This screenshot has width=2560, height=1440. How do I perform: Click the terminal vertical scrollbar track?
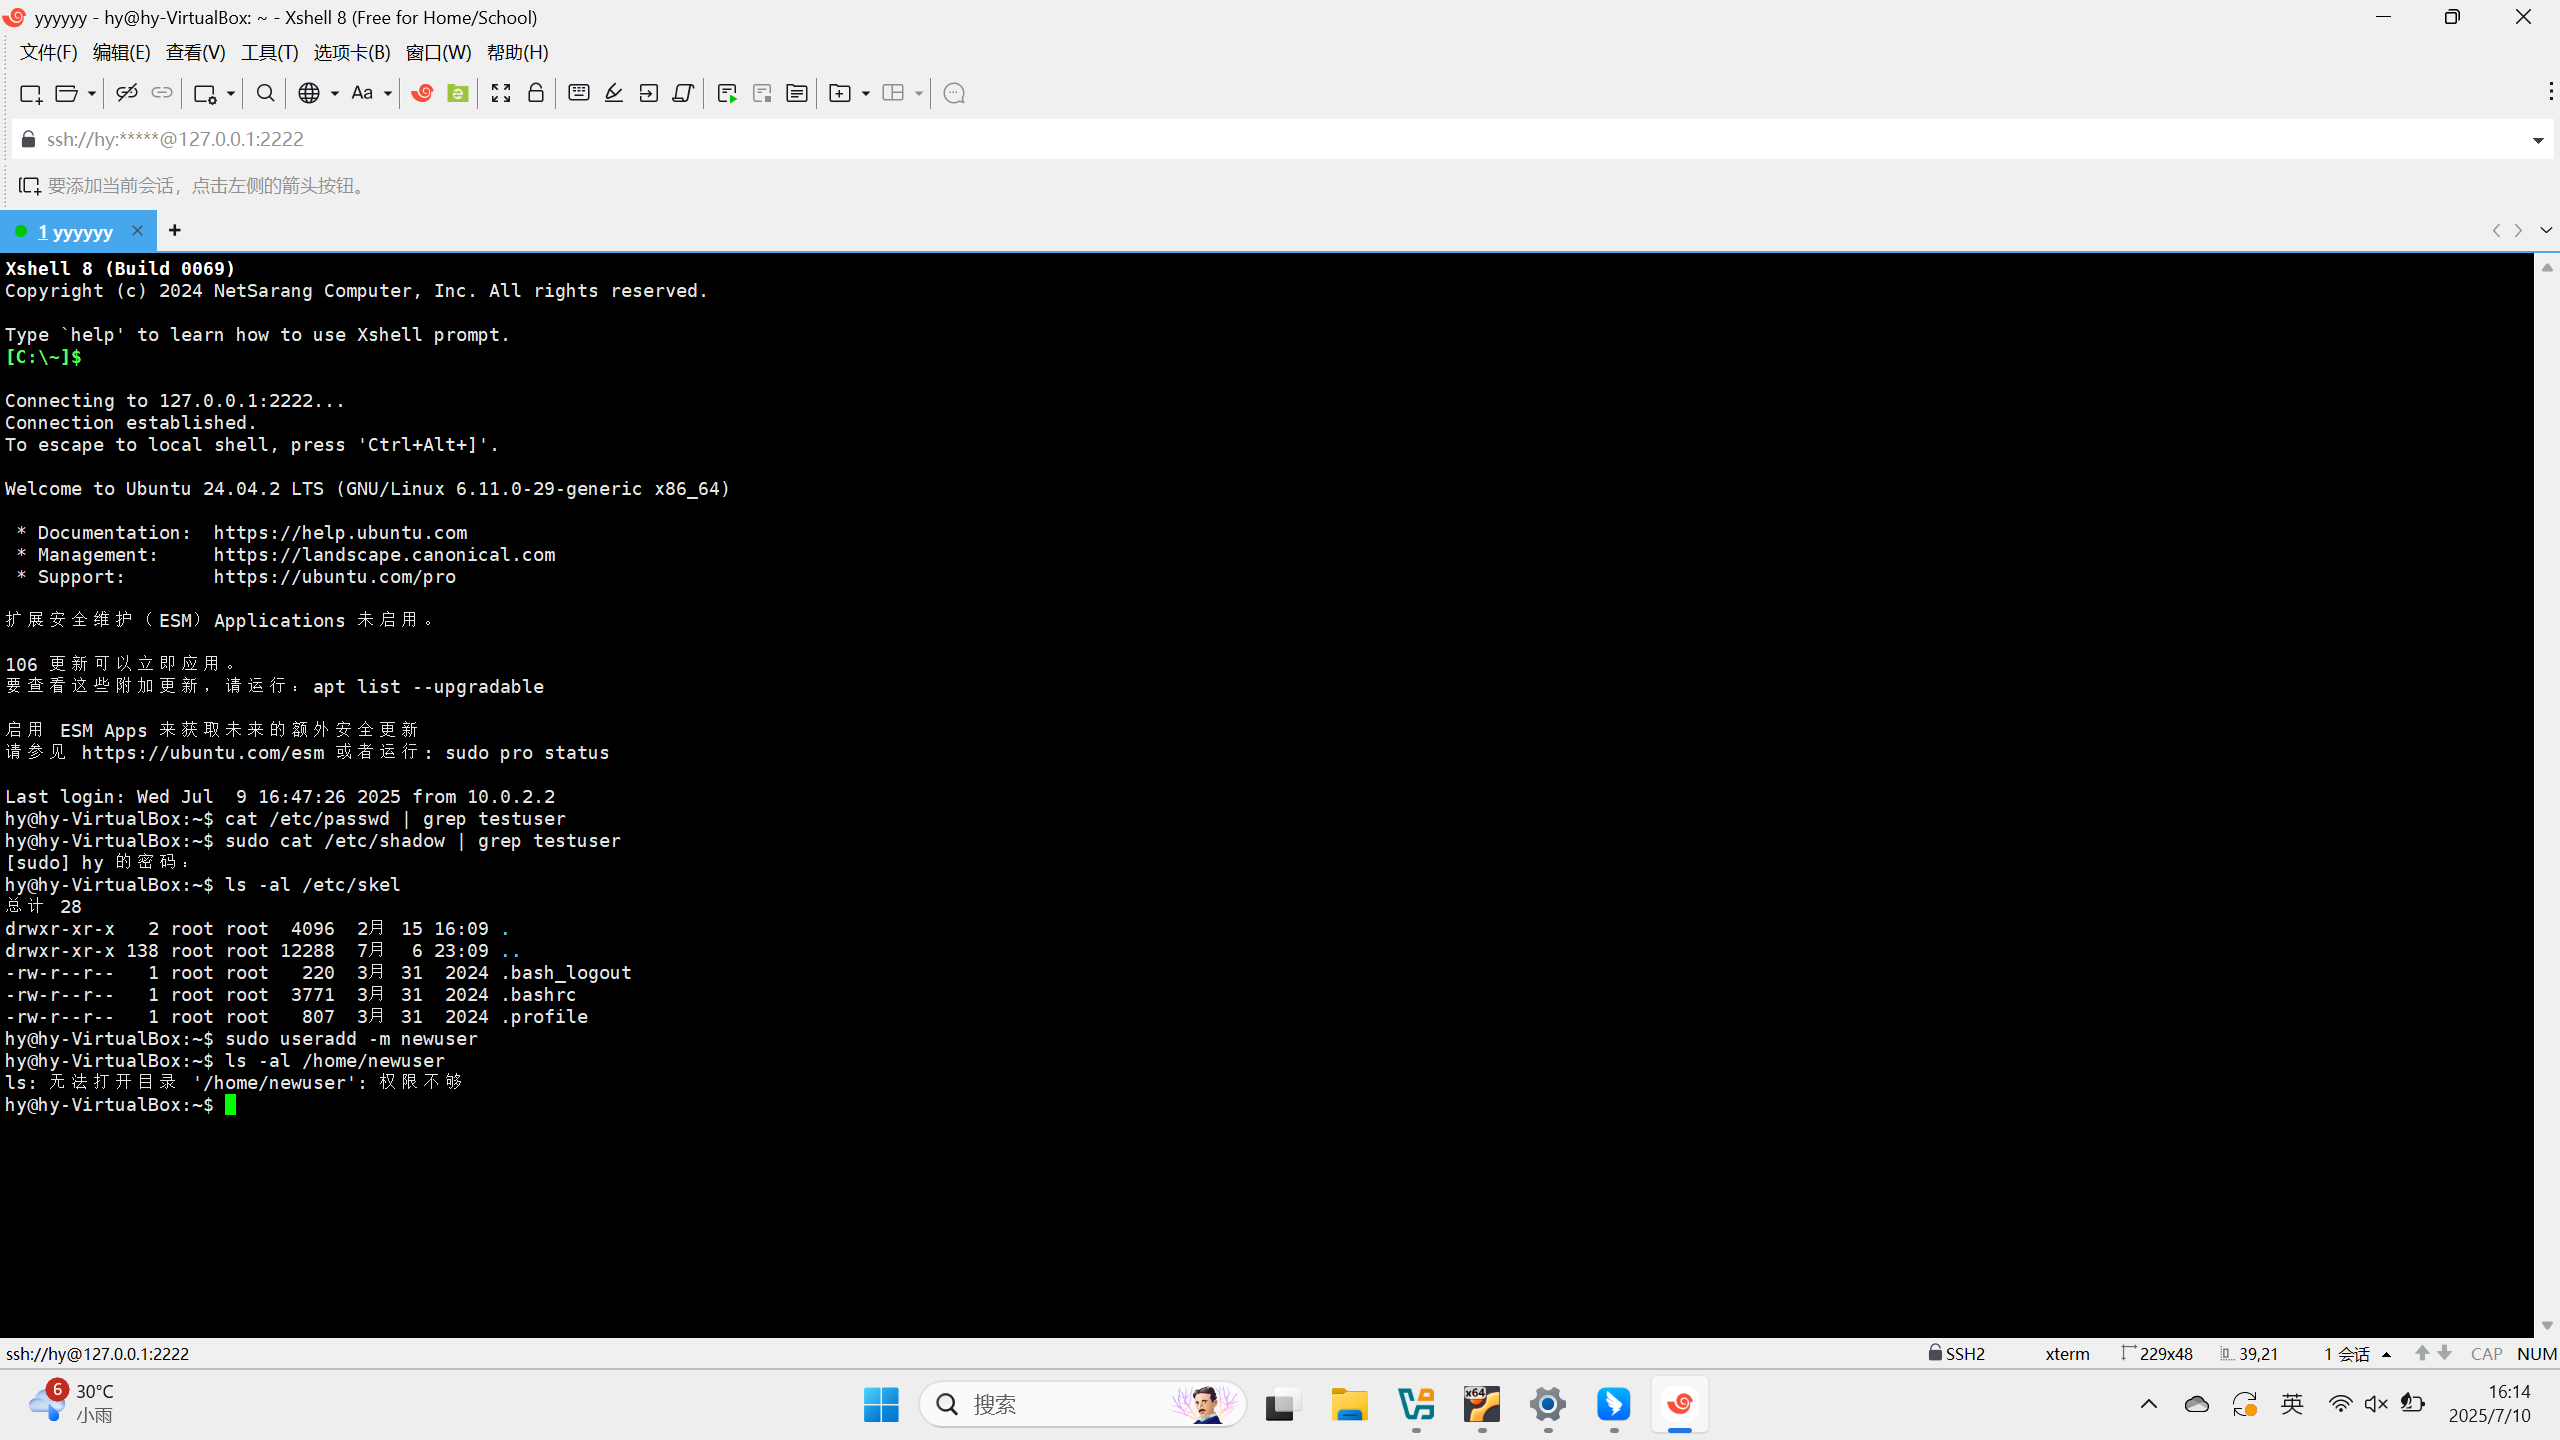[2547, 800]
